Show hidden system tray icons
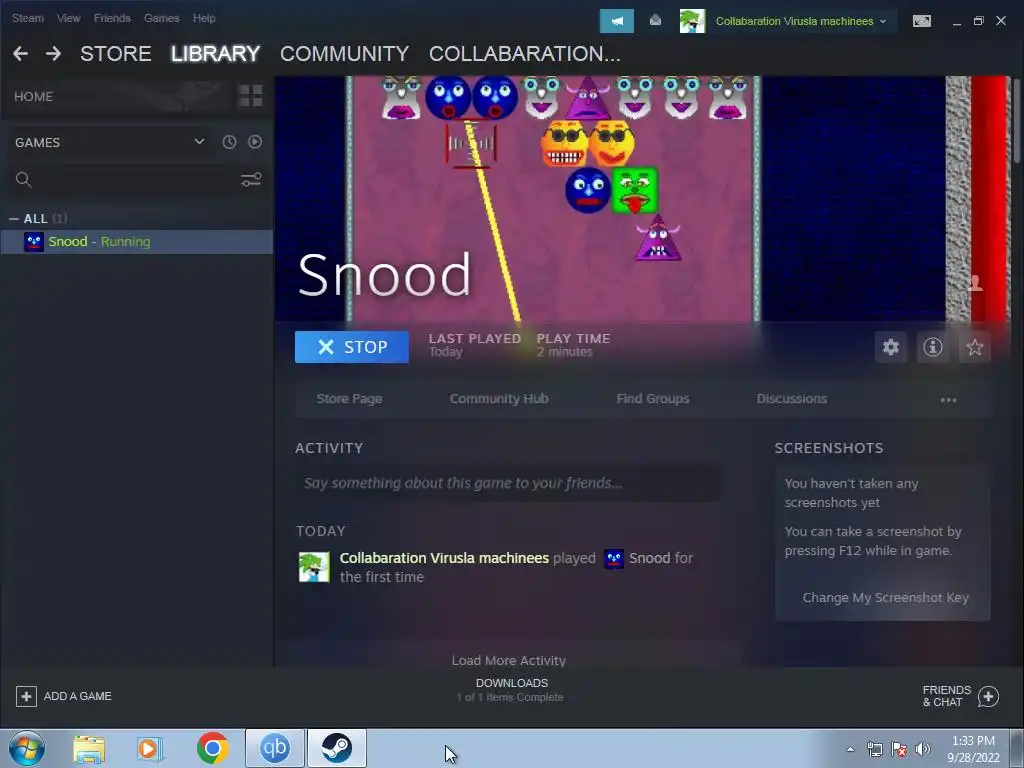This screenshot has width=1024, height=768. [x=850, y=749]
